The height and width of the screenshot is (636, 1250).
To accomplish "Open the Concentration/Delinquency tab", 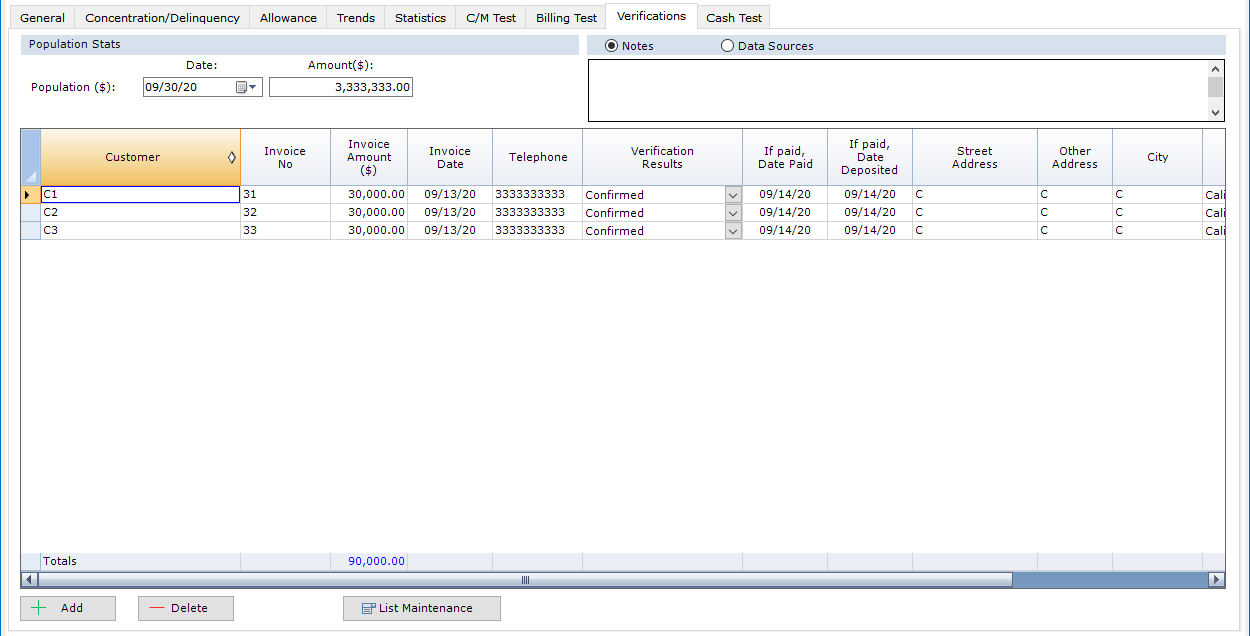I will (162, 18).
